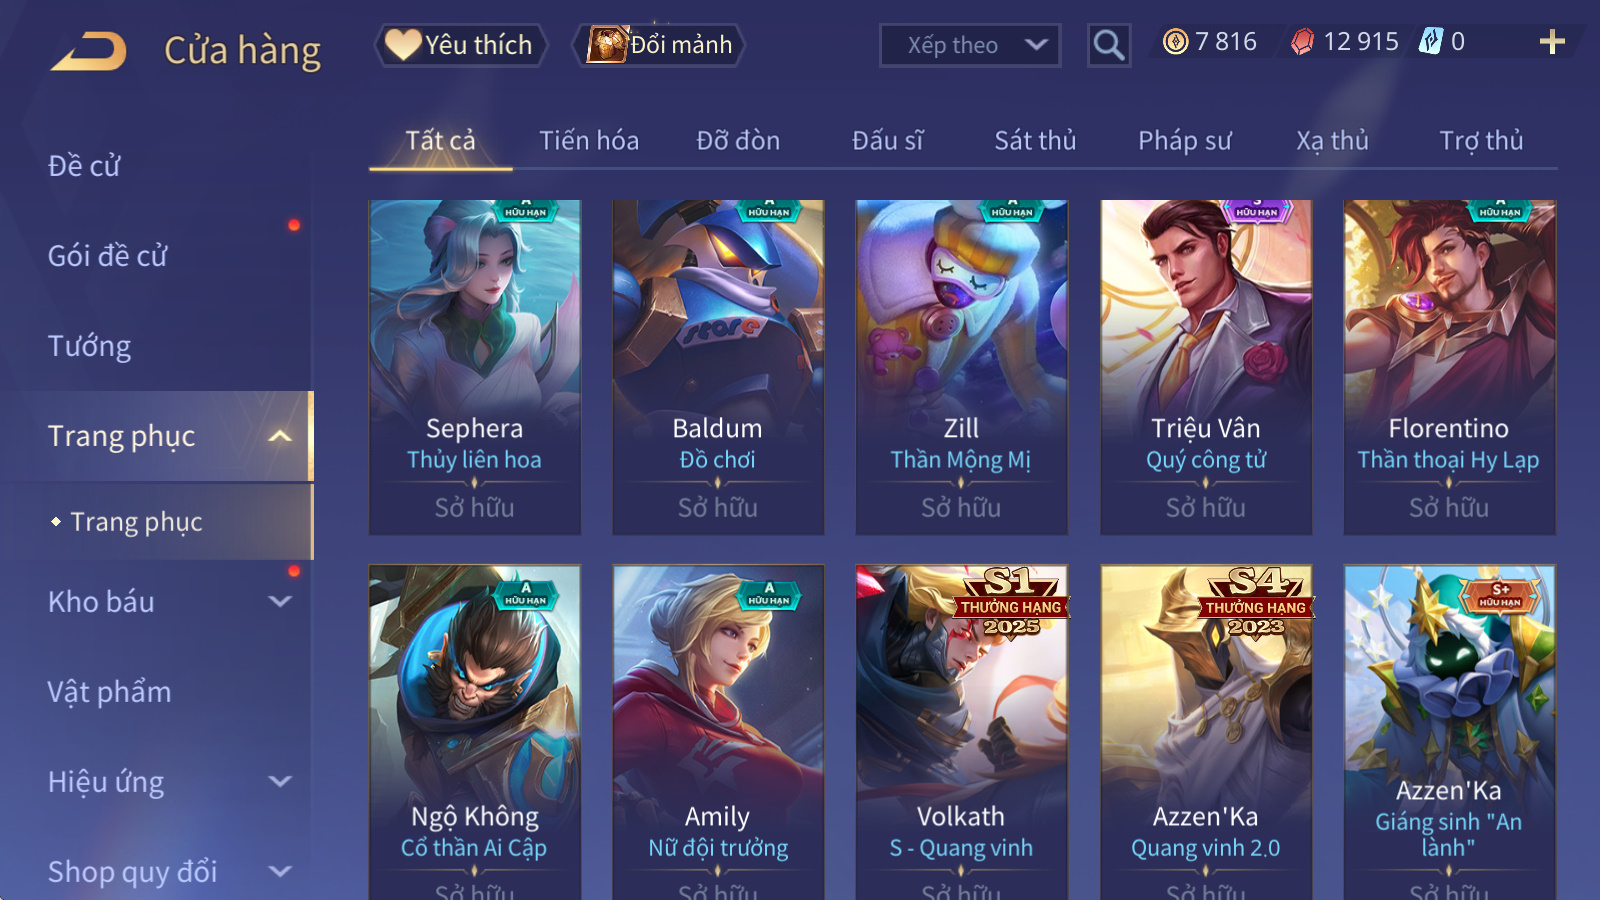Open Yêu thích heart favorites

pyautogui.click(x=461, y=45)
